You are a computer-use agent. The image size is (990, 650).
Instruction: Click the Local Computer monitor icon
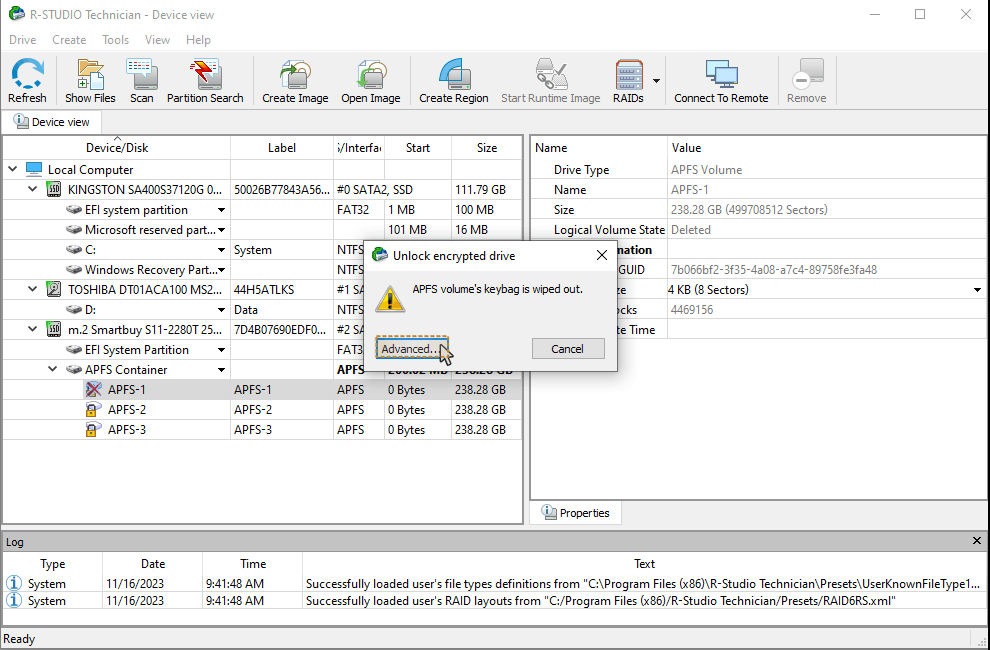pyautogui.click(x=34, y=169)
